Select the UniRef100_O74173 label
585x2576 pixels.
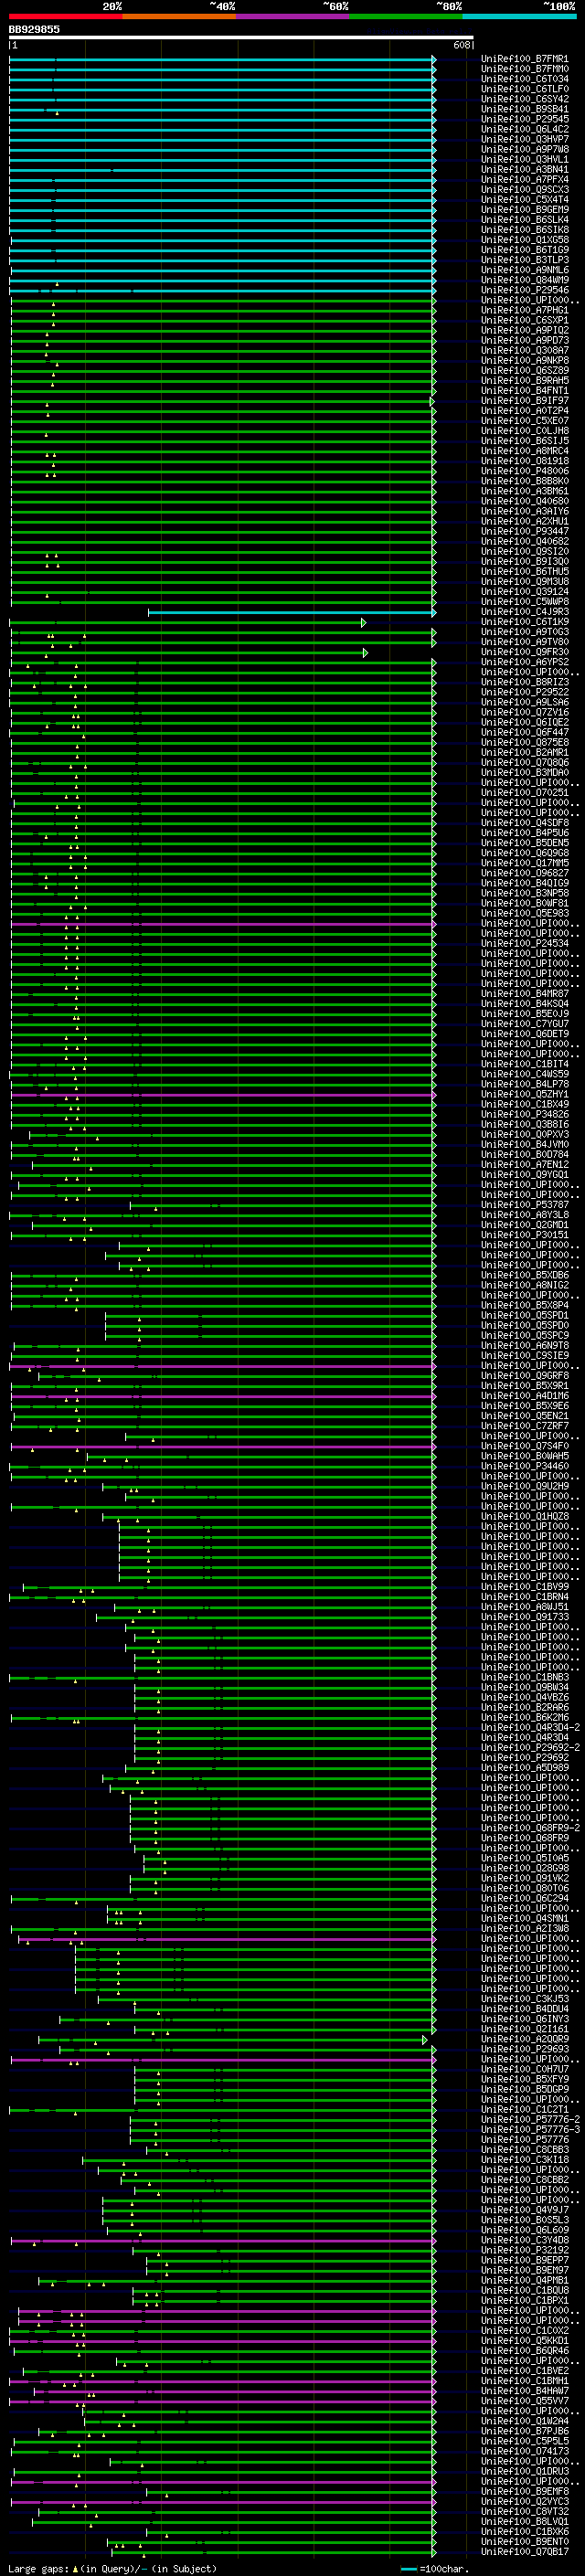click(x=524, y=2450)
